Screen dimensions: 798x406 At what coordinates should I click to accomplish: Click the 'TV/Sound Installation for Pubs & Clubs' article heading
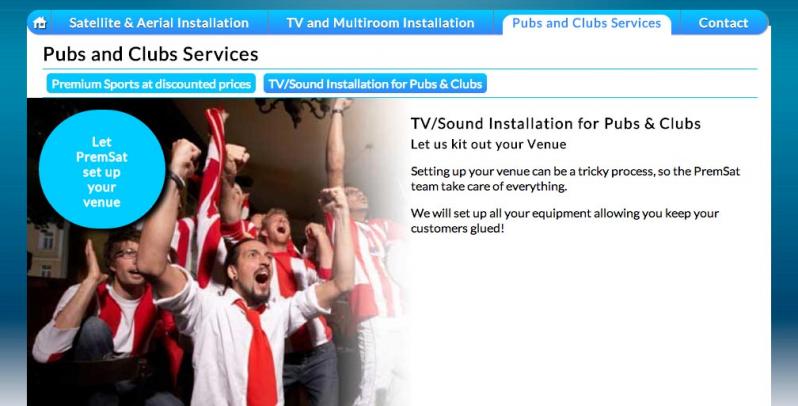[556, 124]
